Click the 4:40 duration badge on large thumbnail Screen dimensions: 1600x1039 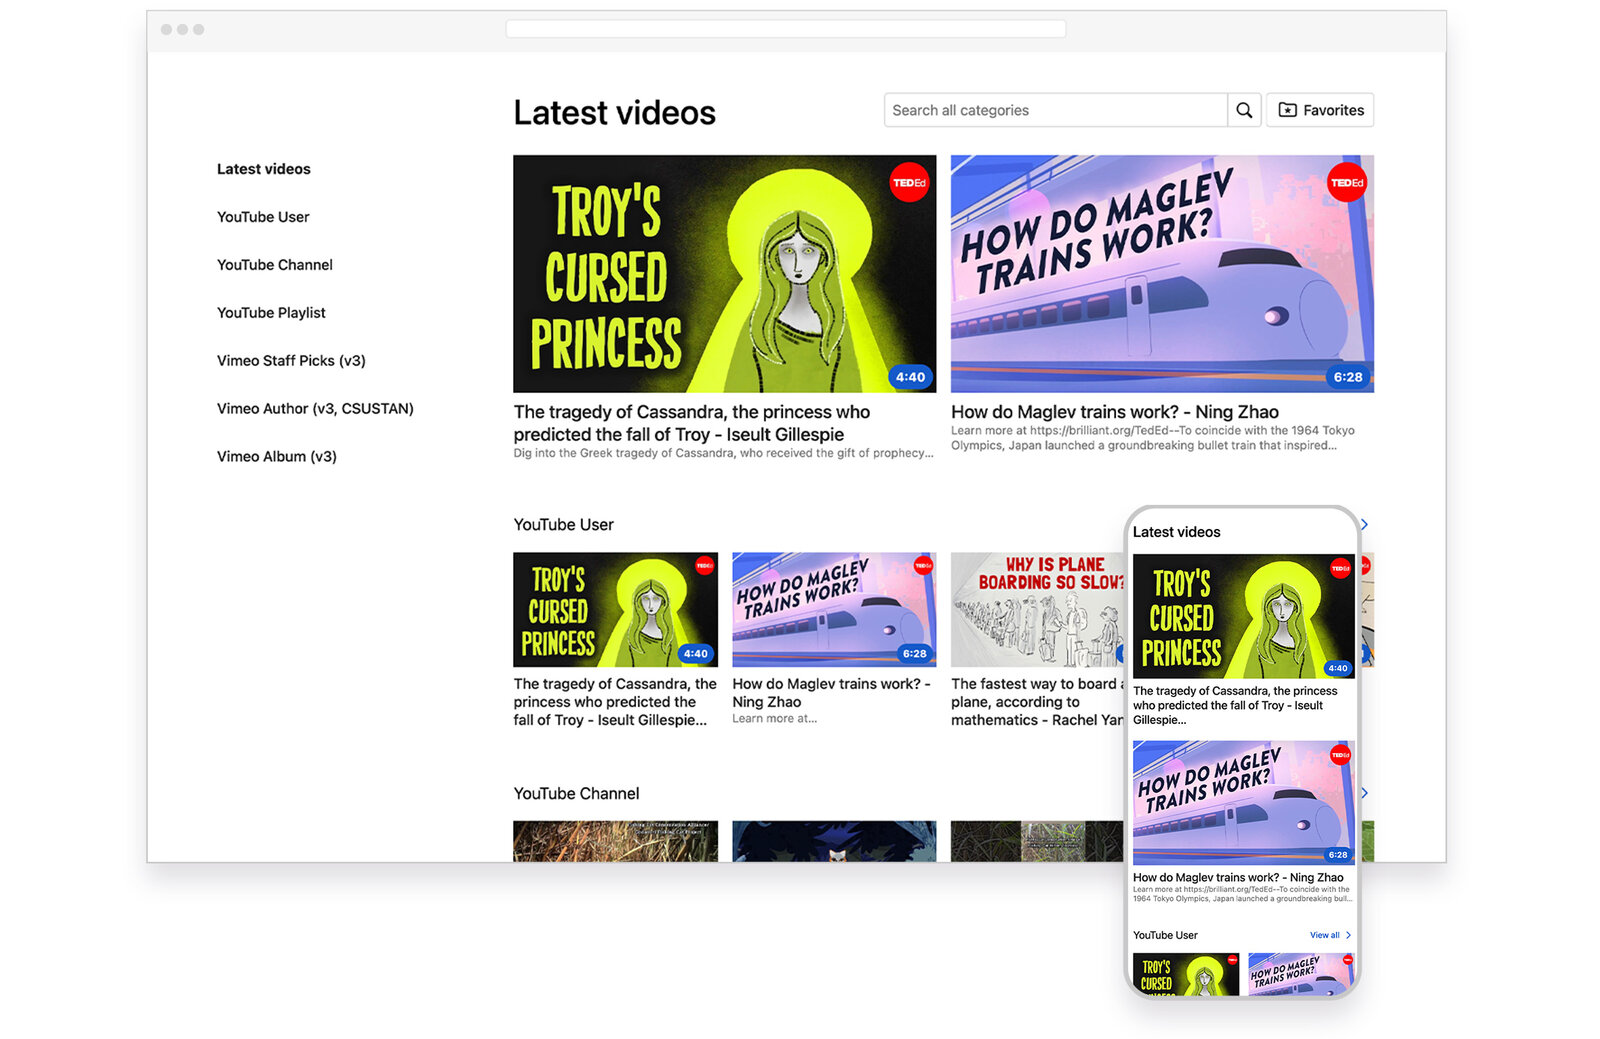coord(910,377)
